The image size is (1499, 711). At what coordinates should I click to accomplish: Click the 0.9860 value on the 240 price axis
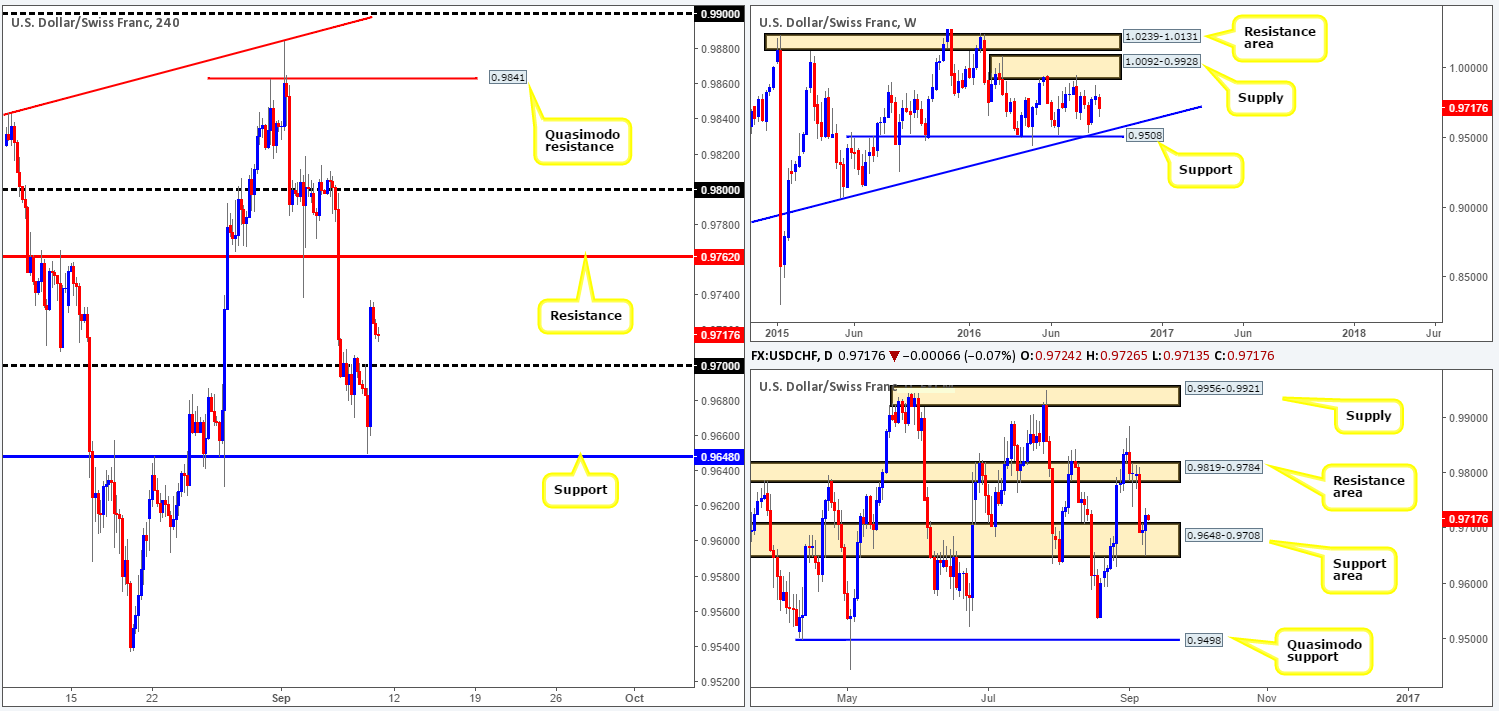[x=720, y=84]
